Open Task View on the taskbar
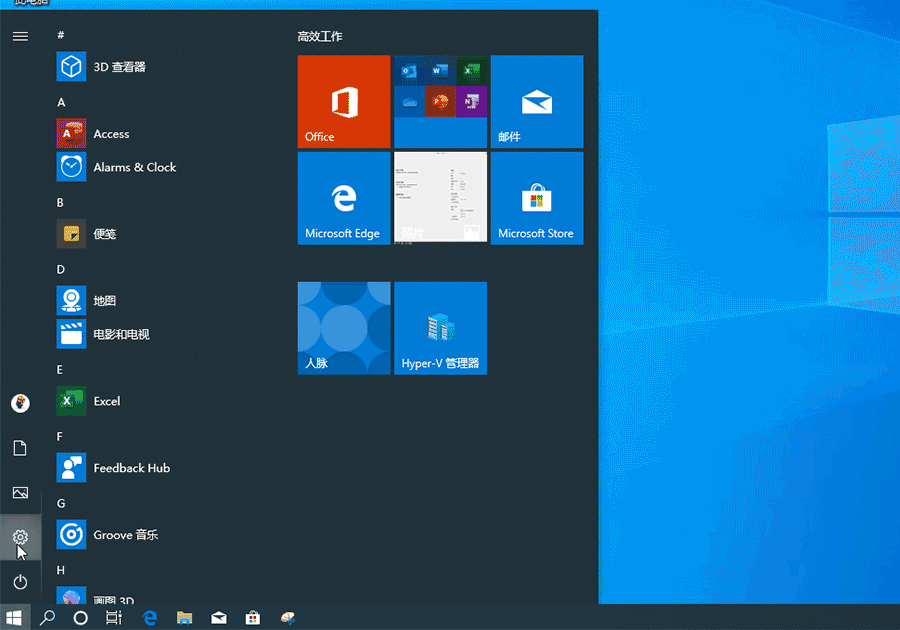This screenshot has height=630, width=900. [x=114, y=617]
